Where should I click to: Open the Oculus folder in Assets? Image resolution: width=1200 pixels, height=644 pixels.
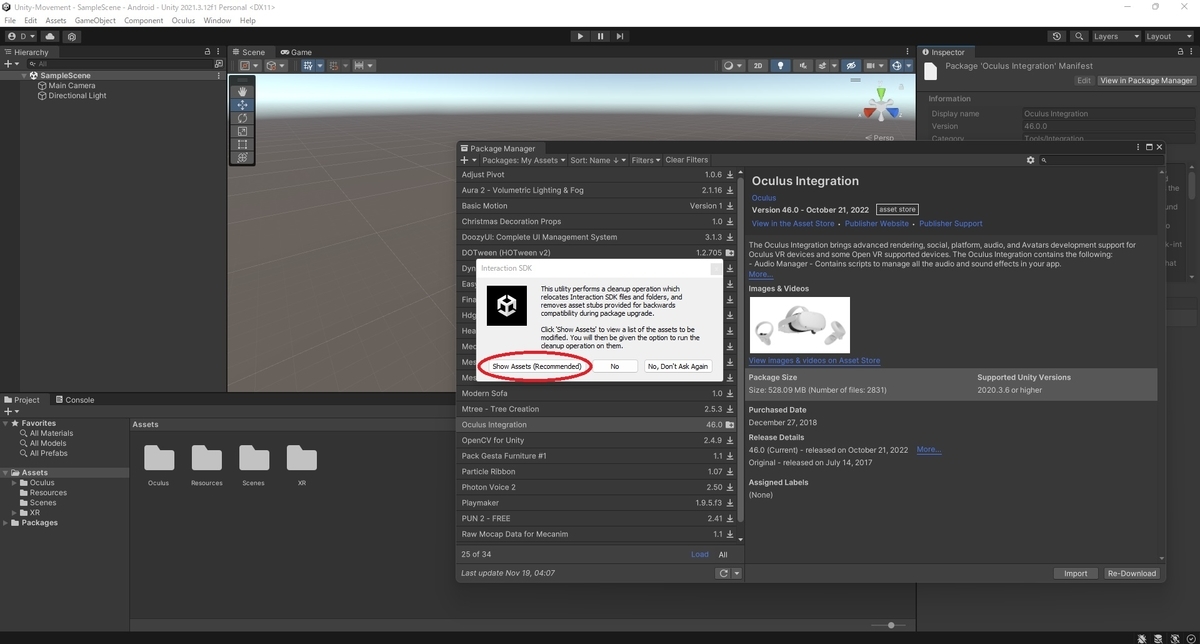159,458
